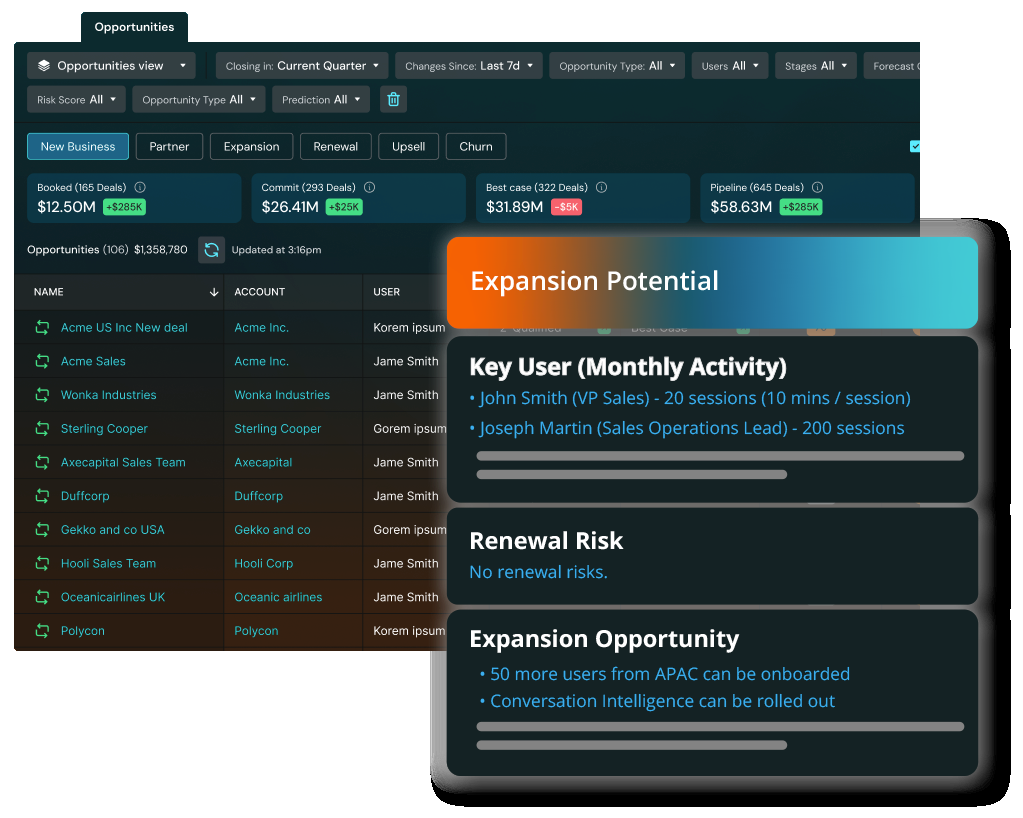This screenshot has width=1023, height=818.
Task: Open the Opportunities view dropdown
Action: (x=111, y=66)
